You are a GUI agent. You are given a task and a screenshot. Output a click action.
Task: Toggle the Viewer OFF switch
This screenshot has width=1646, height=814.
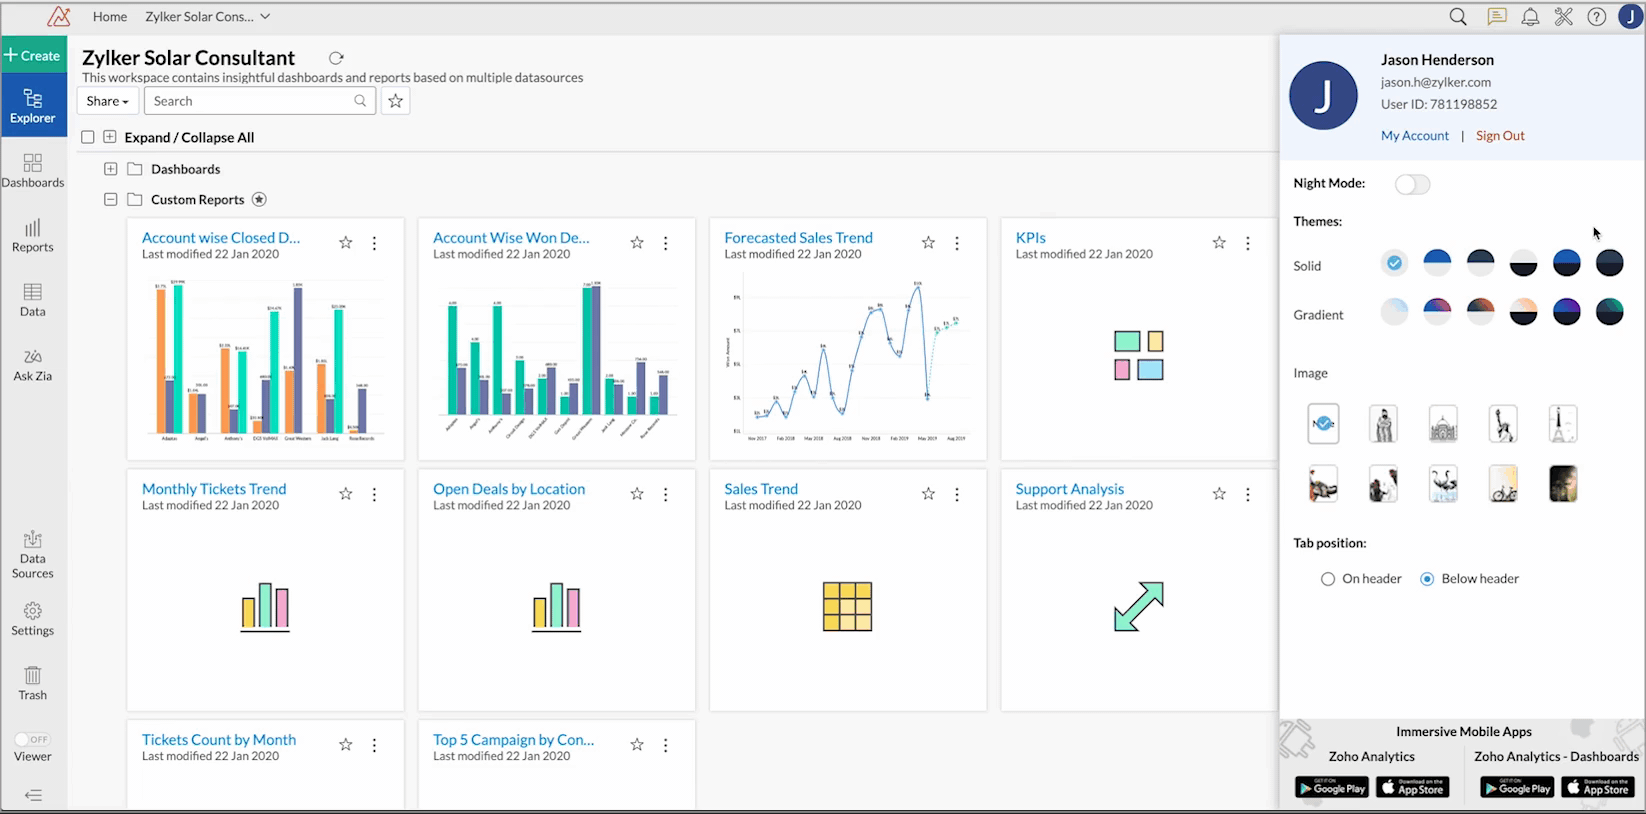[32, 739]
